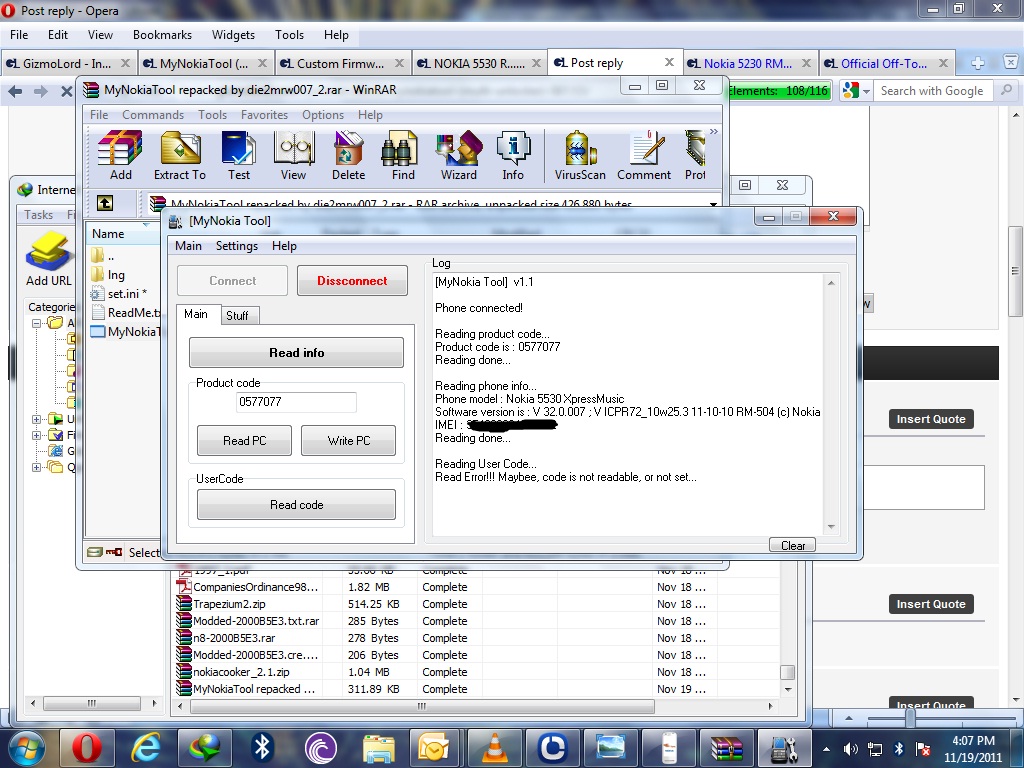Click the Elements 108/116 progress indicator
Screen dimensions: 1024x768
(x=778, y=91)
